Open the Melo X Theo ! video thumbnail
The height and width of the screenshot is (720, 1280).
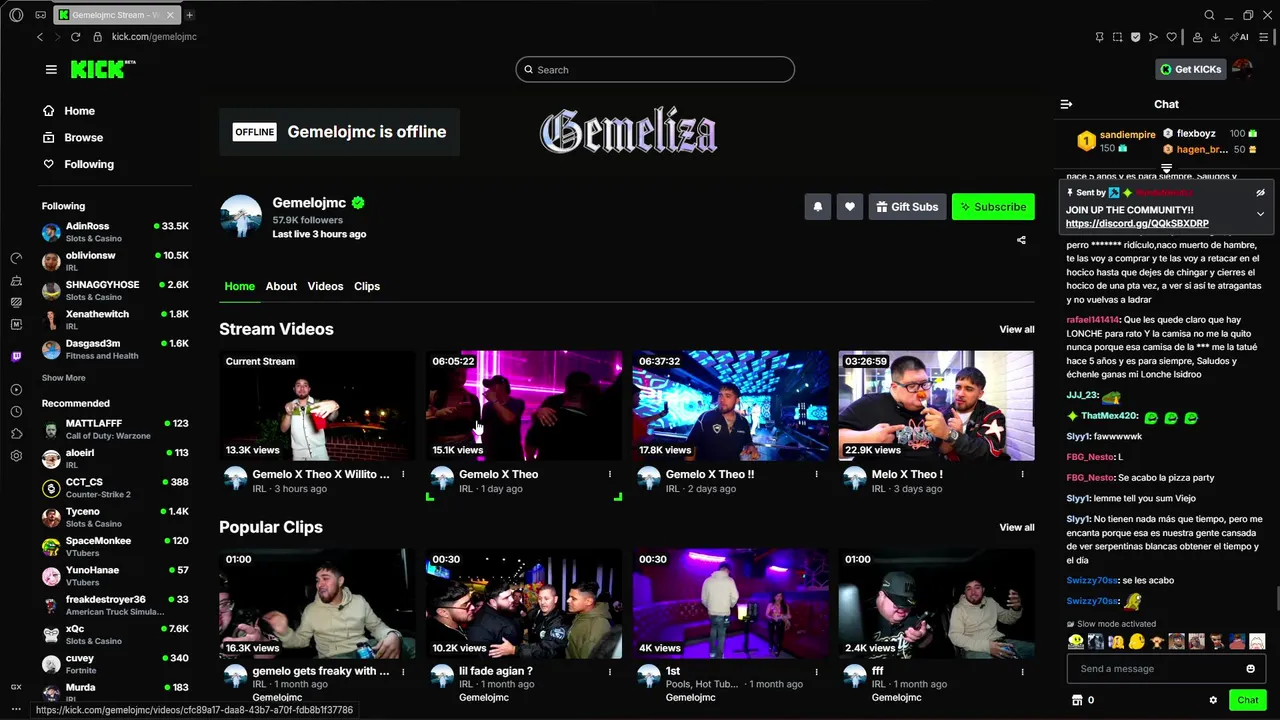936,405
